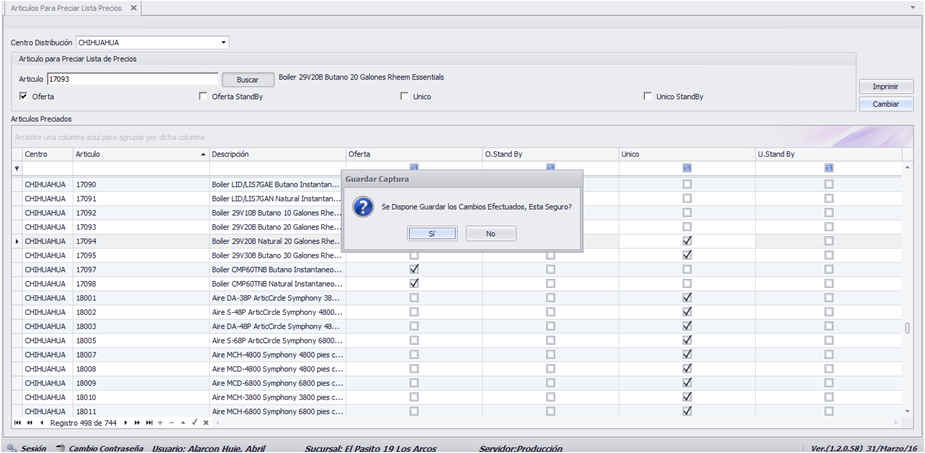Image resolution: width=925 pixels, height=453 pixels.
Task: Confirm saving with the Sí button
Action: coord(432,234)
